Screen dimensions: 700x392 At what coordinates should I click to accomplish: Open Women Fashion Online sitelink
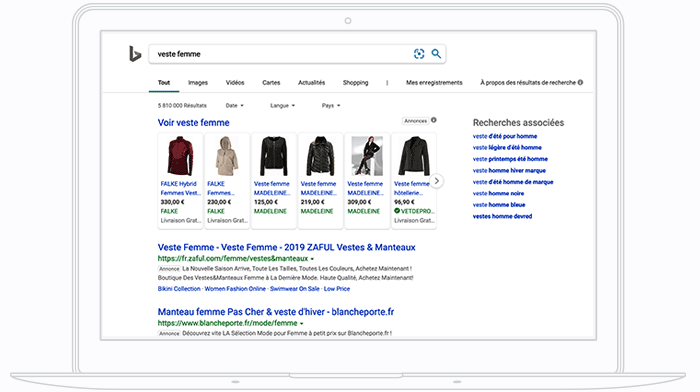(x=235, y=289)
